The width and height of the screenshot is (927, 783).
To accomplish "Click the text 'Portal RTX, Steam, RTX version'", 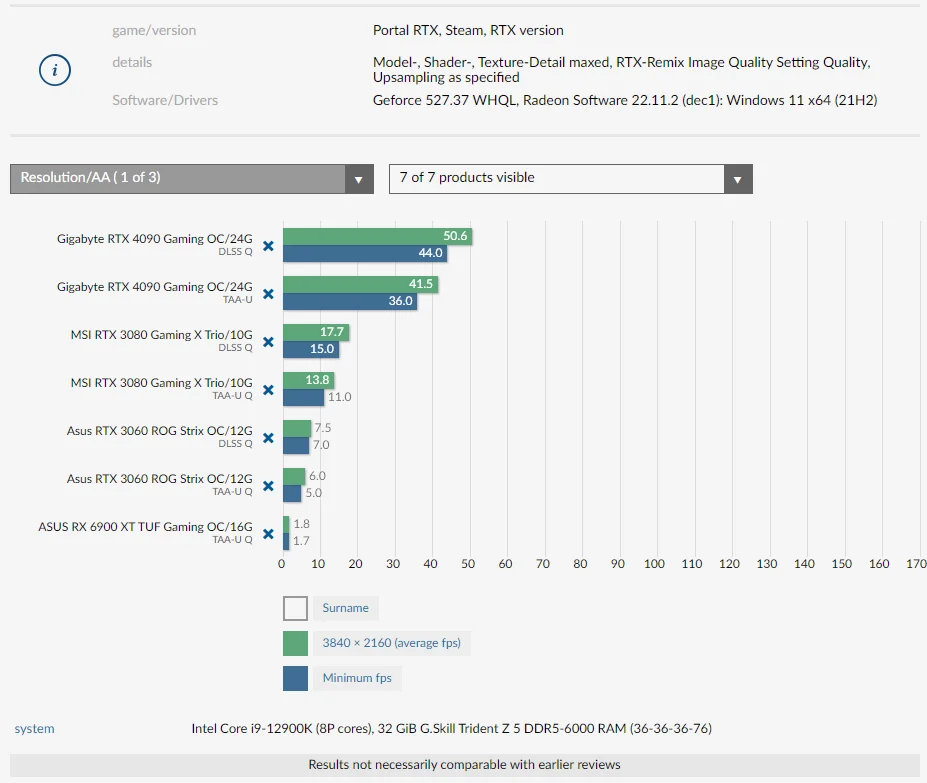I will (x=468, y=30).
